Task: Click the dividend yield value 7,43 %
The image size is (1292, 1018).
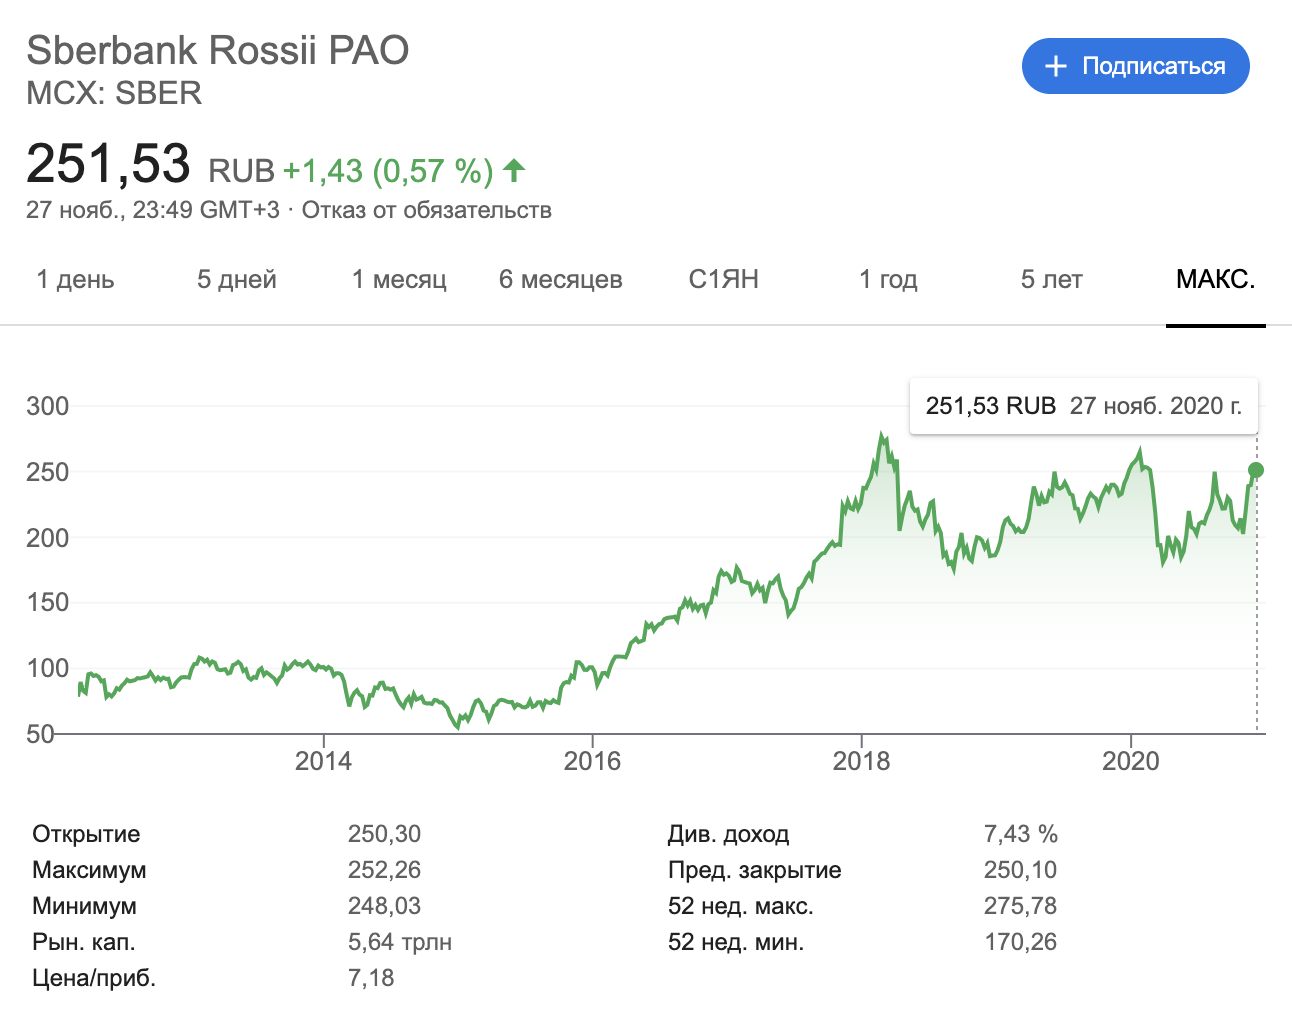Action: click(1020, 834)
